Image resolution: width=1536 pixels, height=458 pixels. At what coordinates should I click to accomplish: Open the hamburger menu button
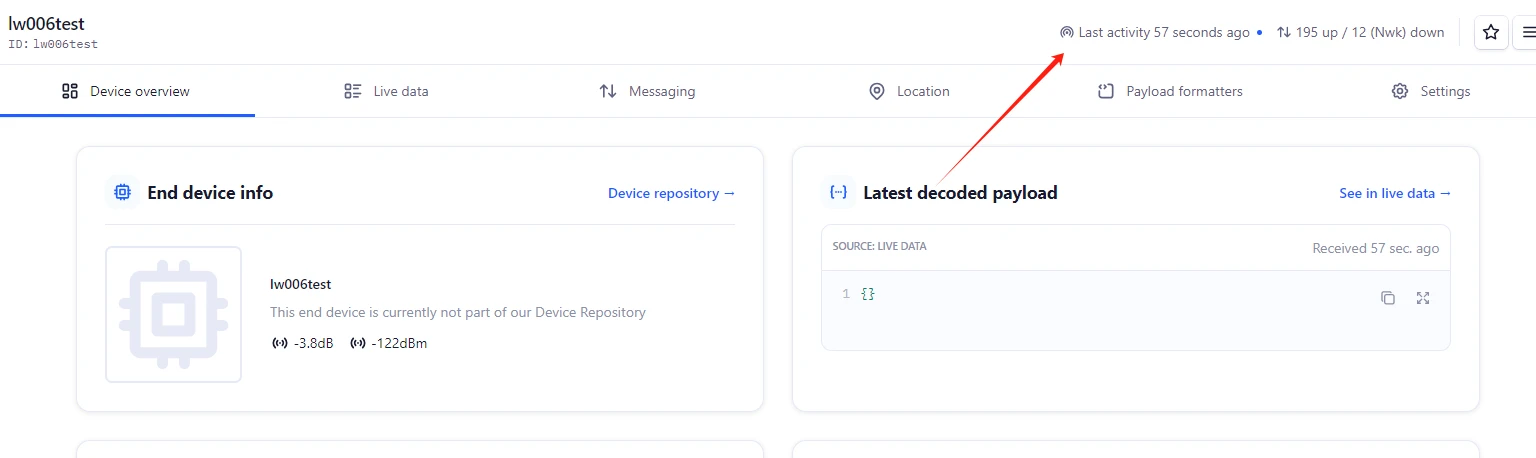pyautogui.click(x=1527, y=33)
